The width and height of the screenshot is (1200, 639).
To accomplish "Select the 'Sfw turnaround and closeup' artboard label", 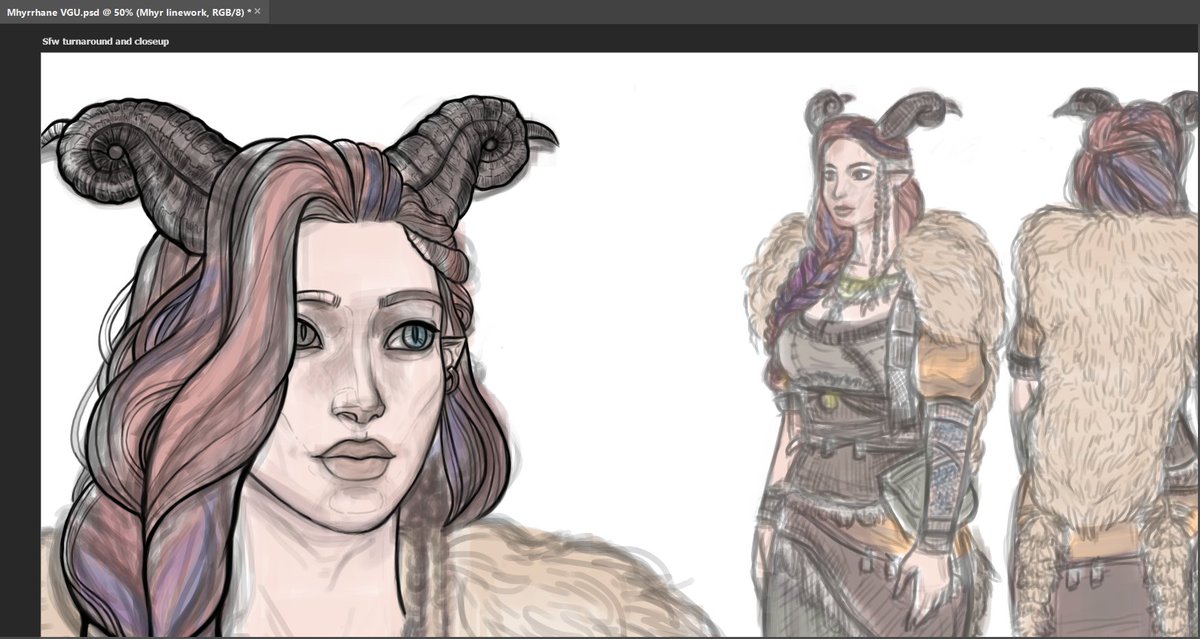I will 105,42.
